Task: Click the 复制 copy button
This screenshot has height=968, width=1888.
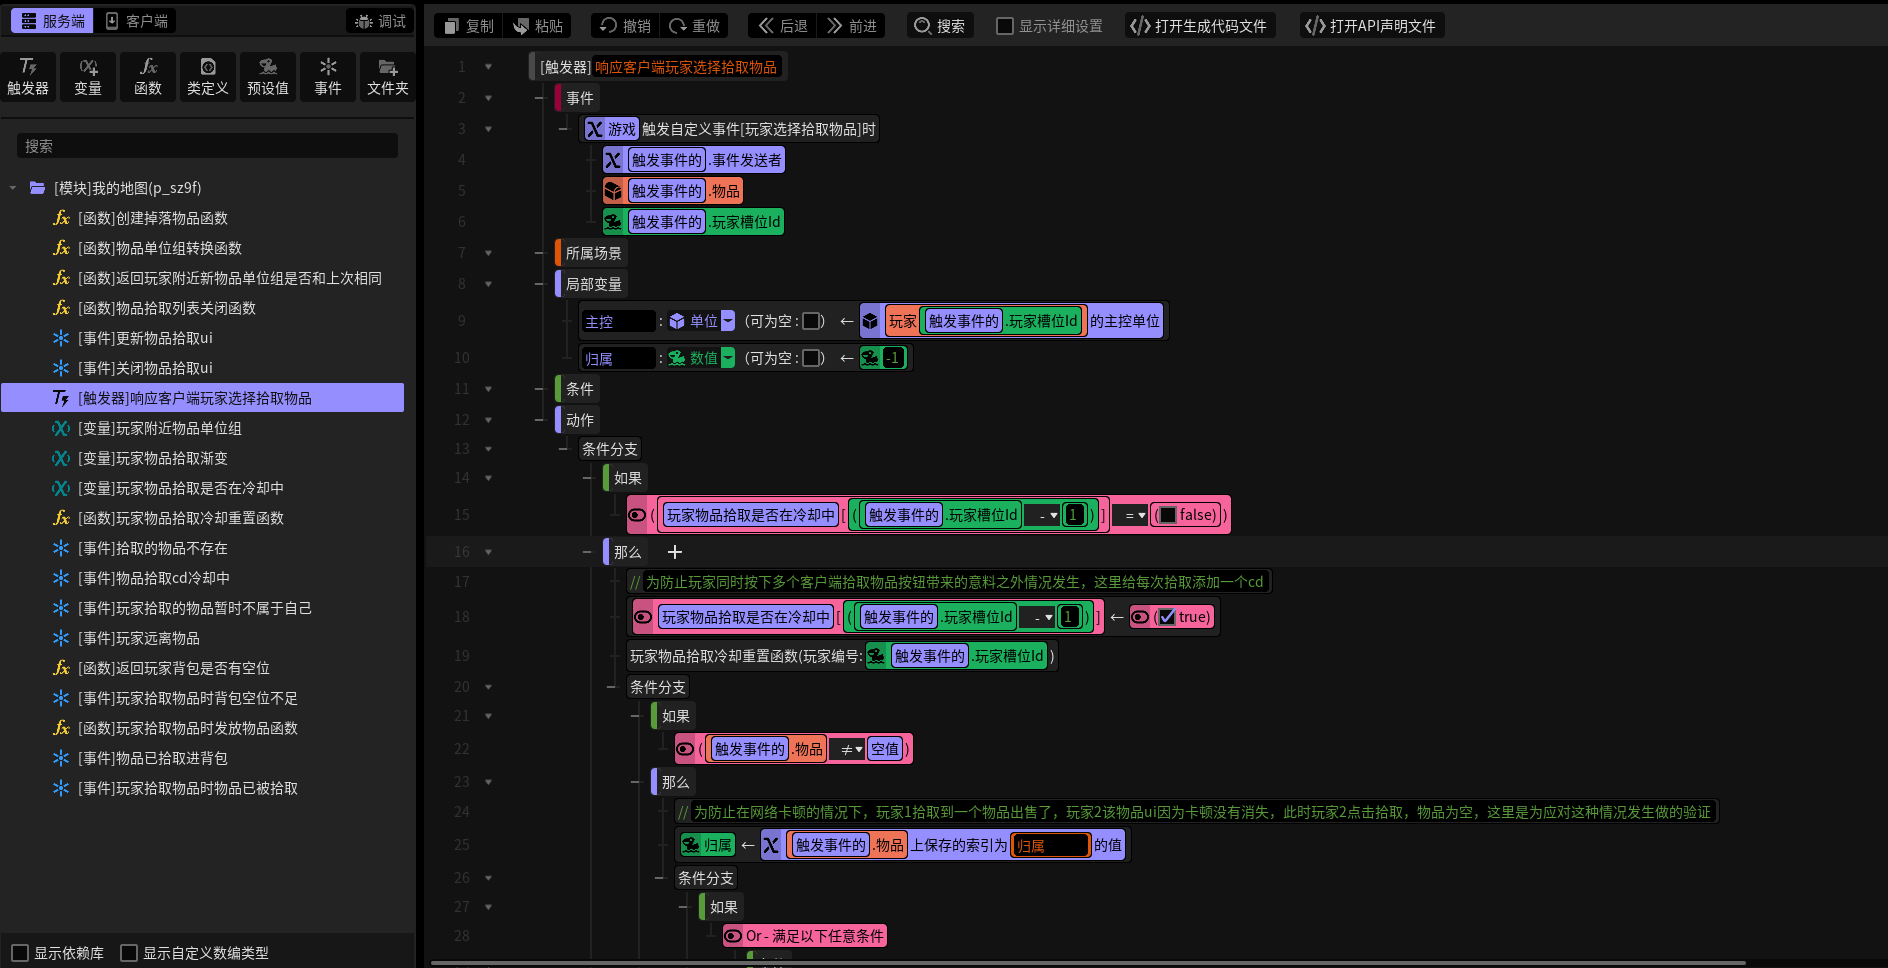Action: tap(469, 26)
